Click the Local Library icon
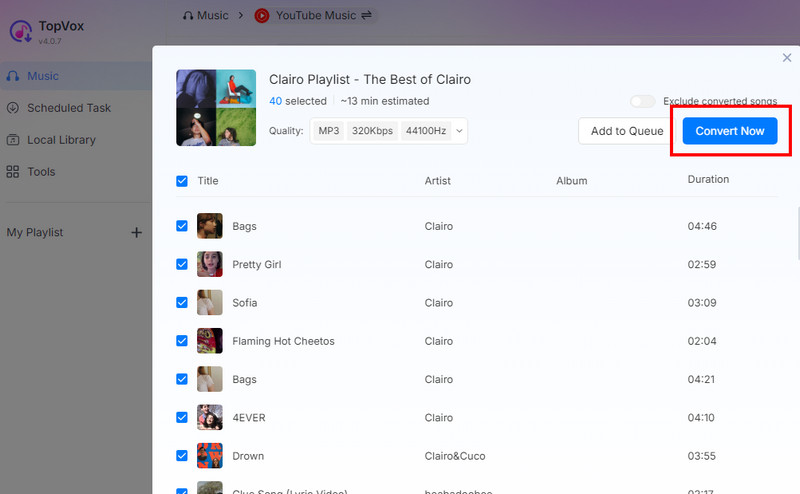This screenshot has height=494, width=800. (x=13, y=140)
